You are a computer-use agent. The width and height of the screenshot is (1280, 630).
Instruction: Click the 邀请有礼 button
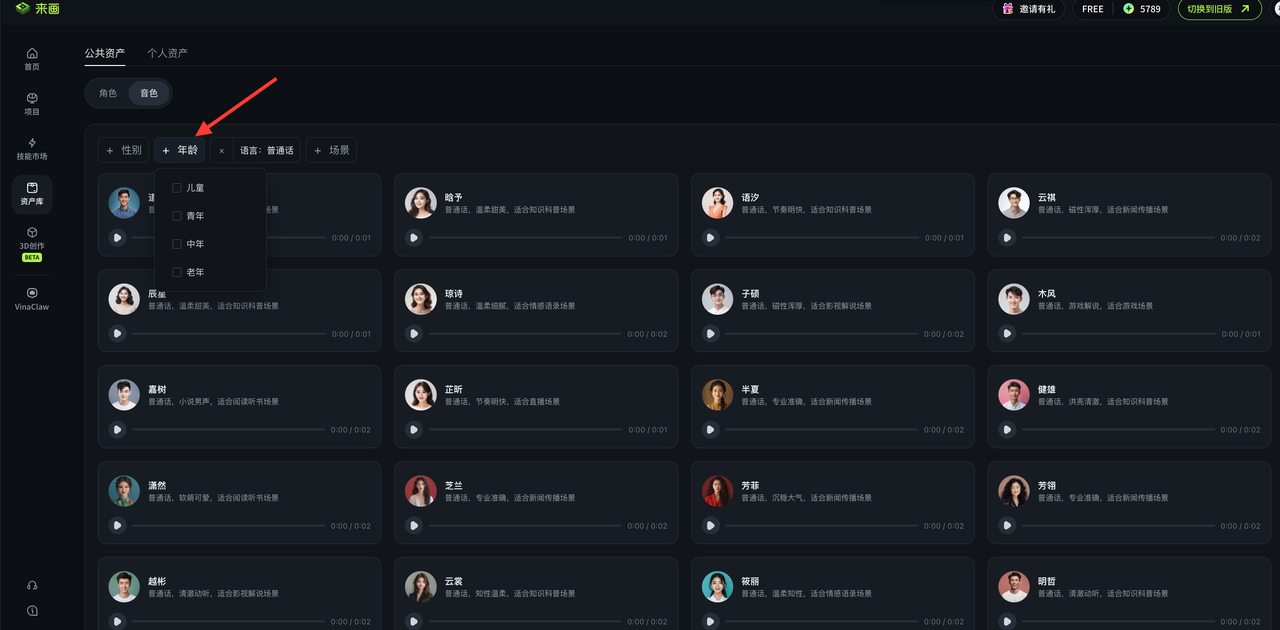(x=1028, y=9)
